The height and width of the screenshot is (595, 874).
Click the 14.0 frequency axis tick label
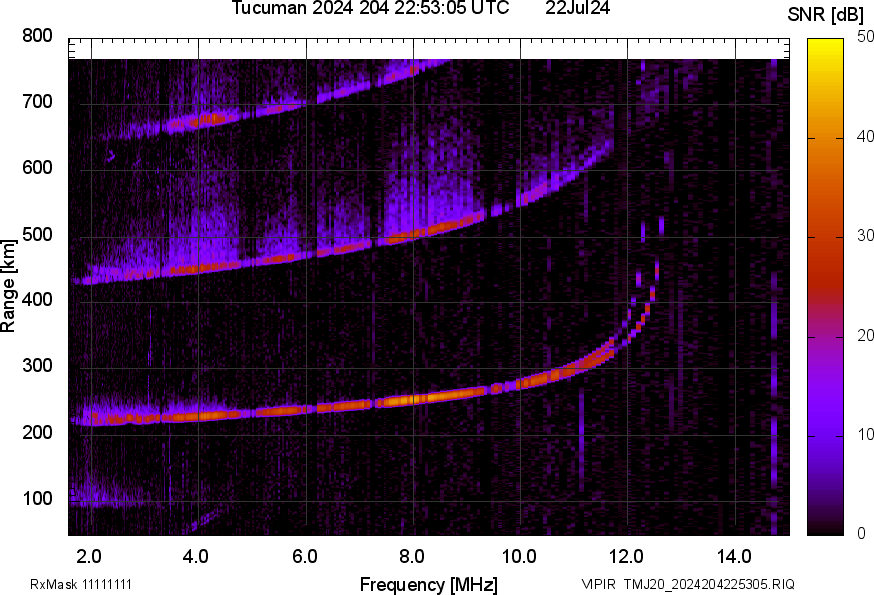point(734,555)
